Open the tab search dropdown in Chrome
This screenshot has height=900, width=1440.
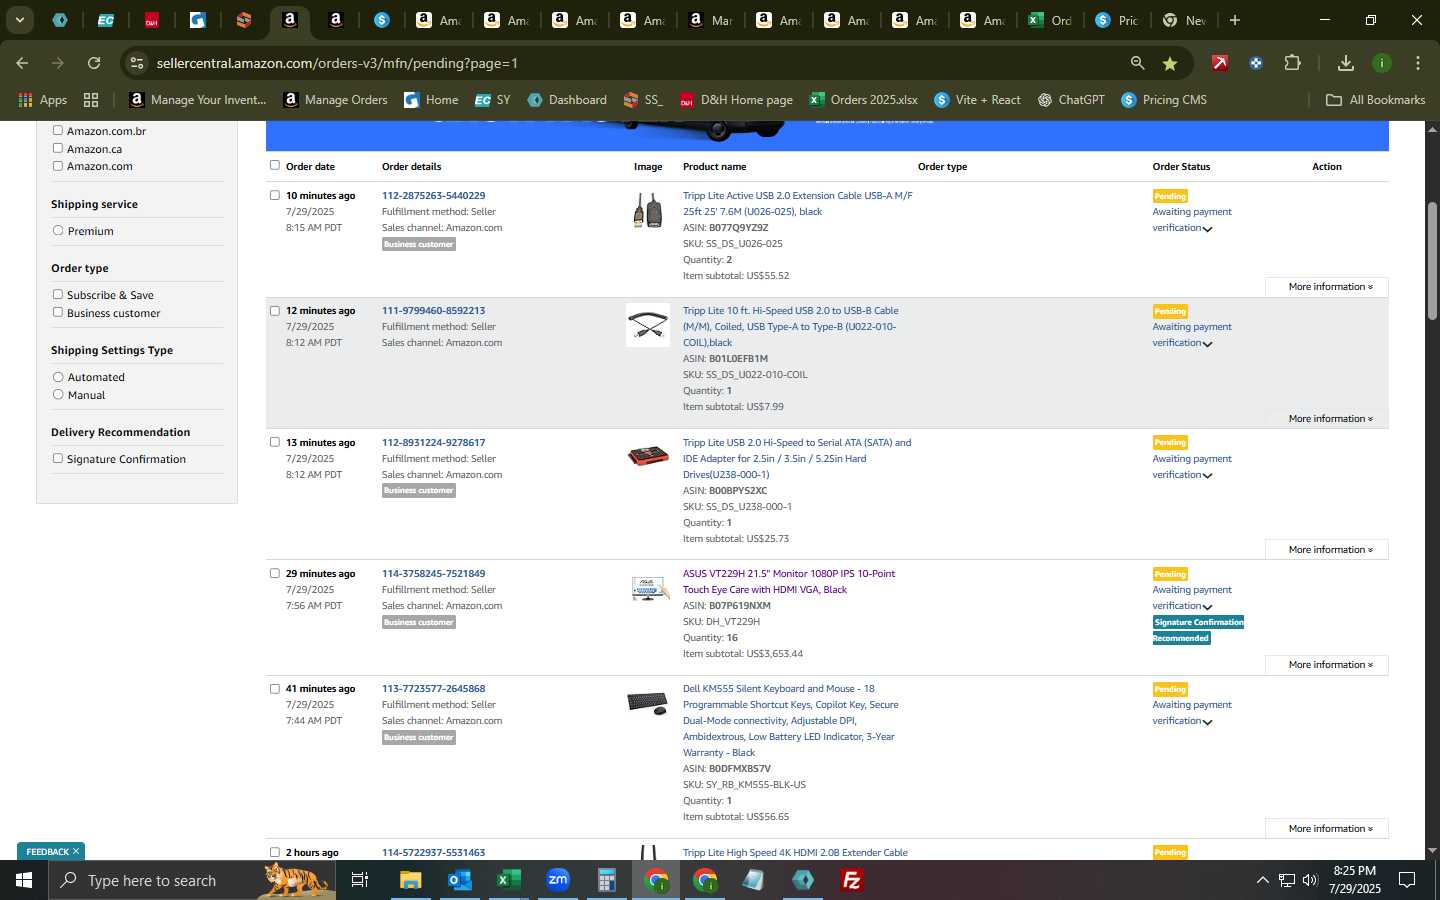click(19, 19)
